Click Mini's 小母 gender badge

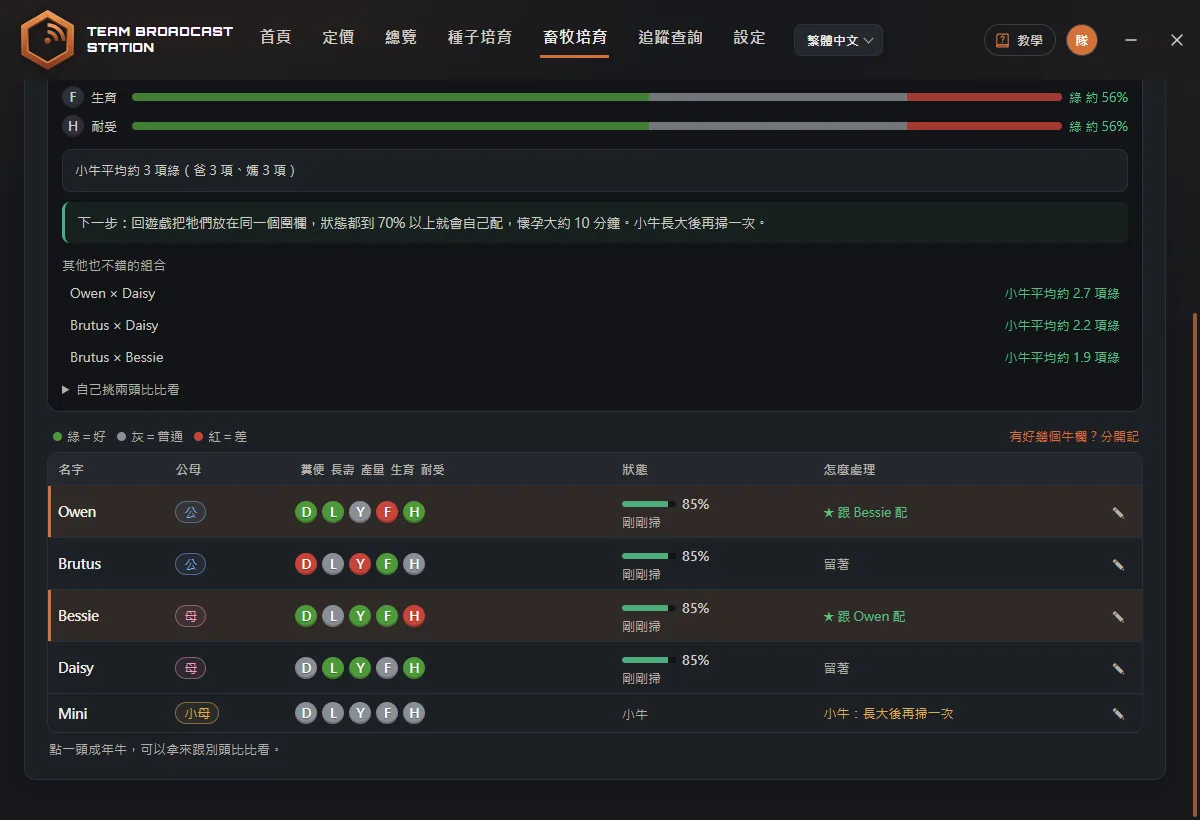click(x=197, y=713)
